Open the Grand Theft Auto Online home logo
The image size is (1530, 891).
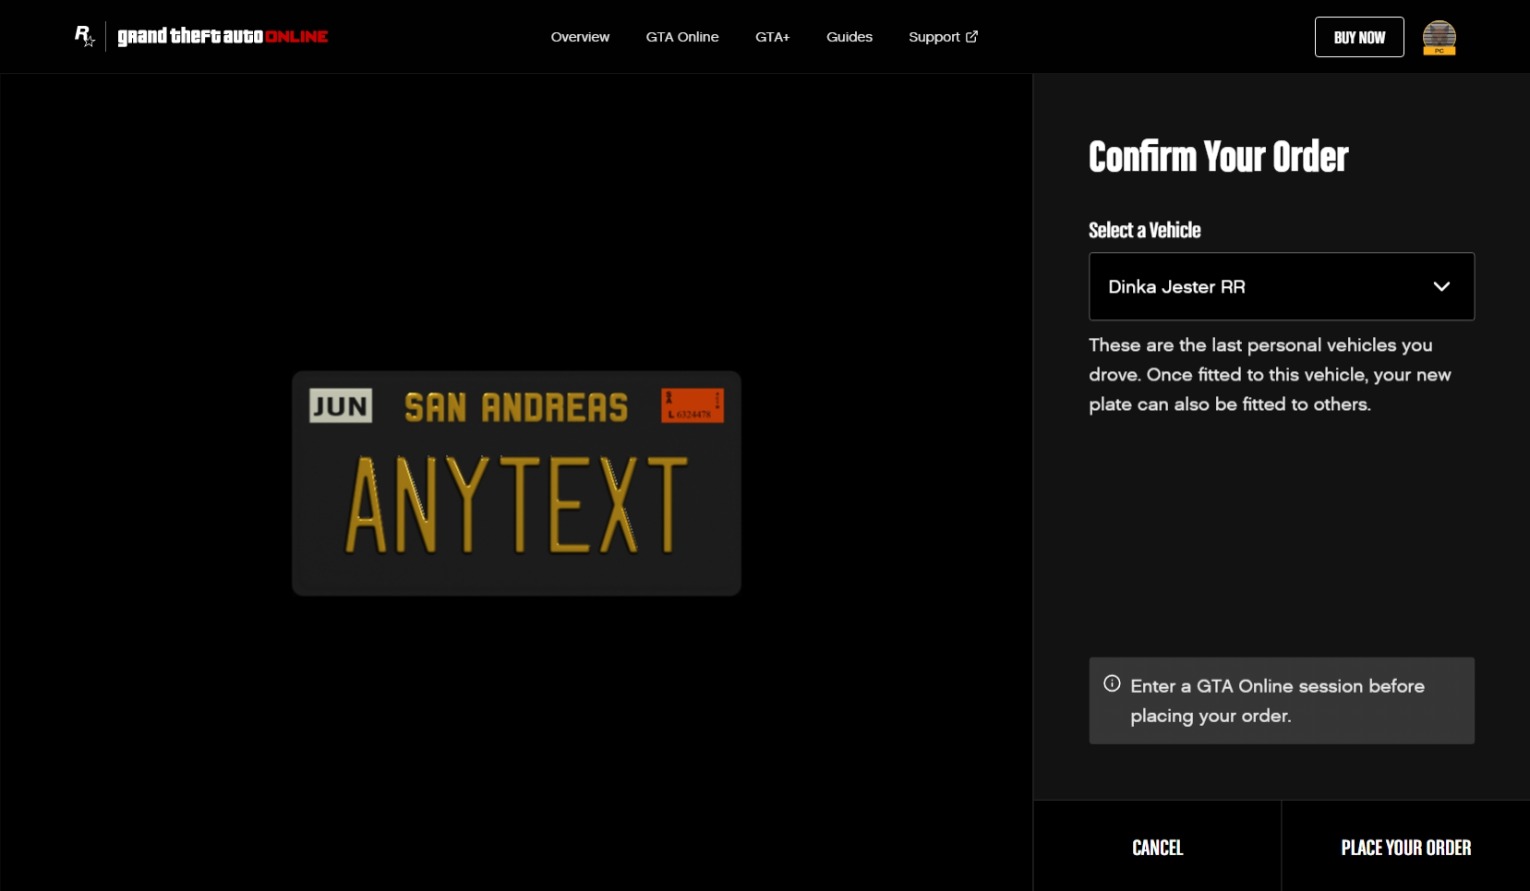(223, 36)
